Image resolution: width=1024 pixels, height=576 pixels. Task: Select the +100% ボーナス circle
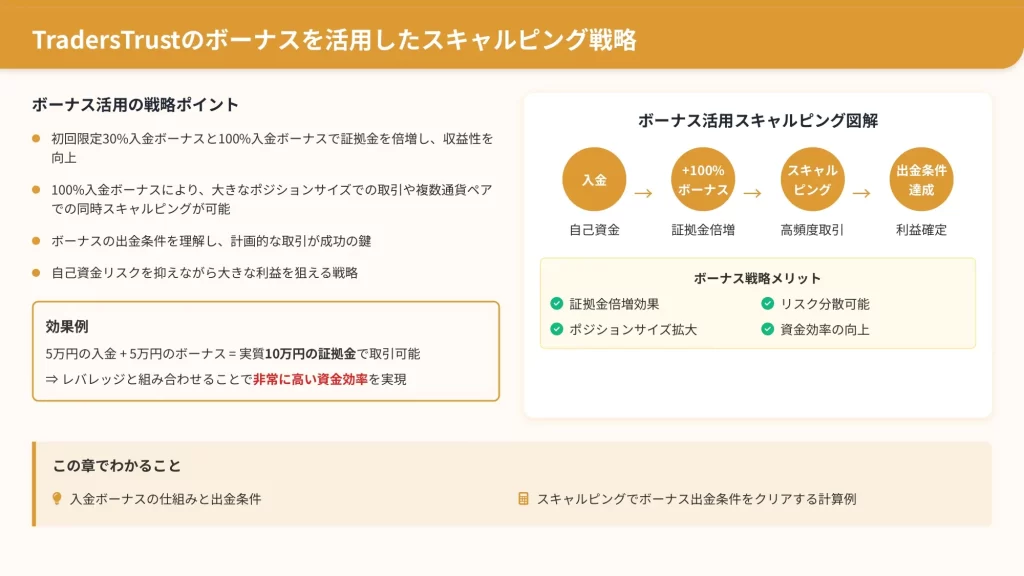703,180
